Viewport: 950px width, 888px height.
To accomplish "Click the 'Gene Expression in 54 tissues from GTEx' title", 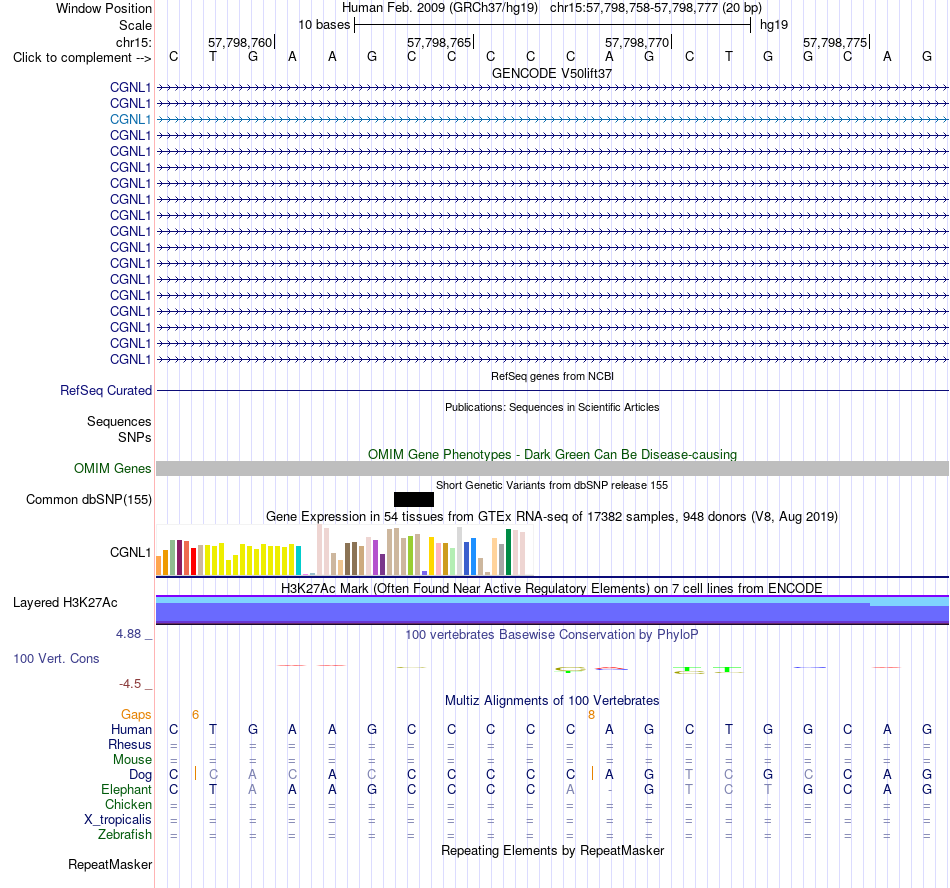I will coord(552,517).
